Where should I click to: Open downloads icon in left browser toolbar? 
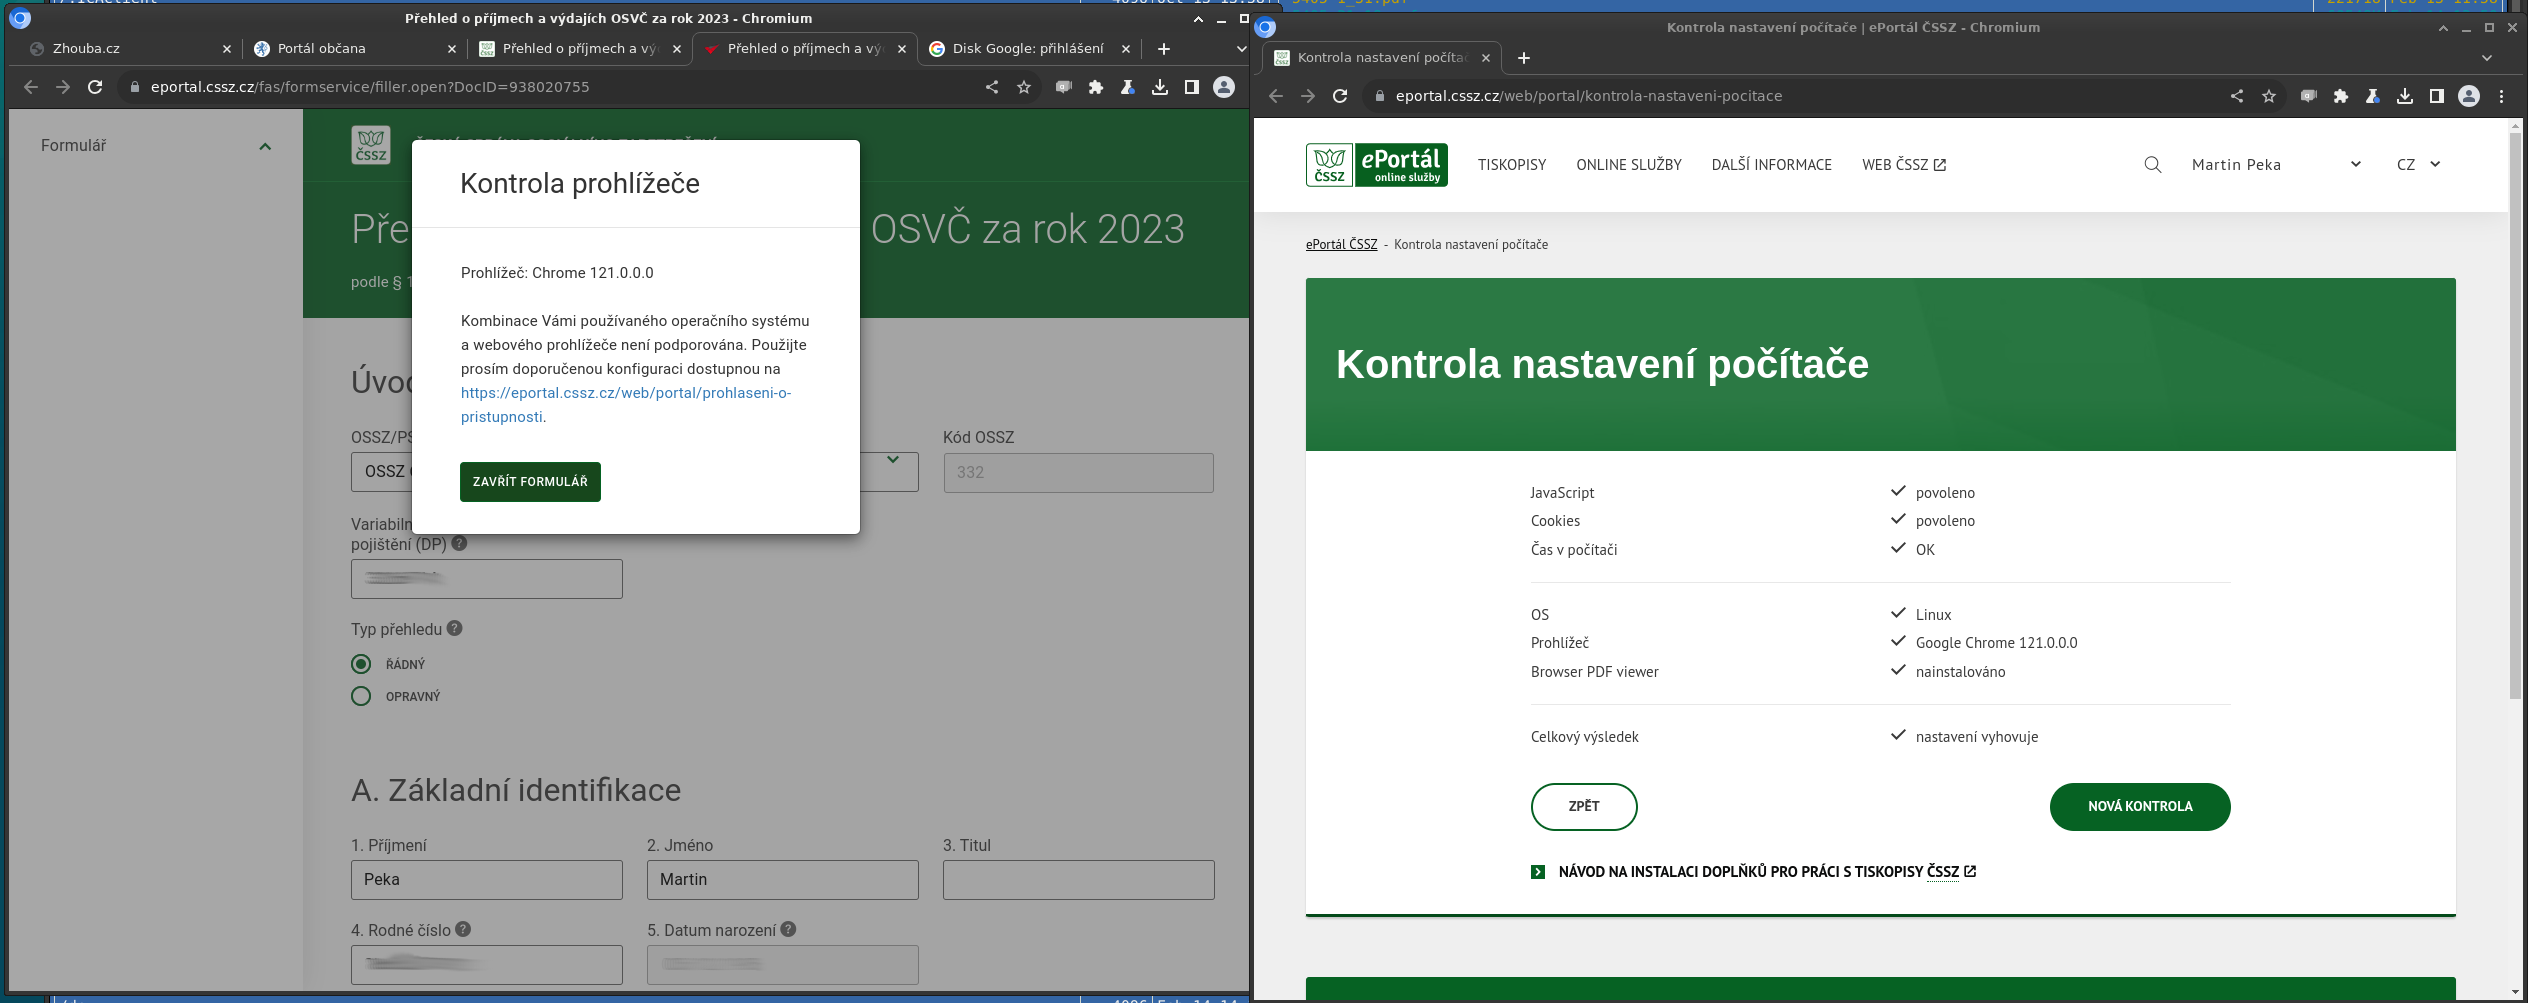click(x=1159, y=87)
